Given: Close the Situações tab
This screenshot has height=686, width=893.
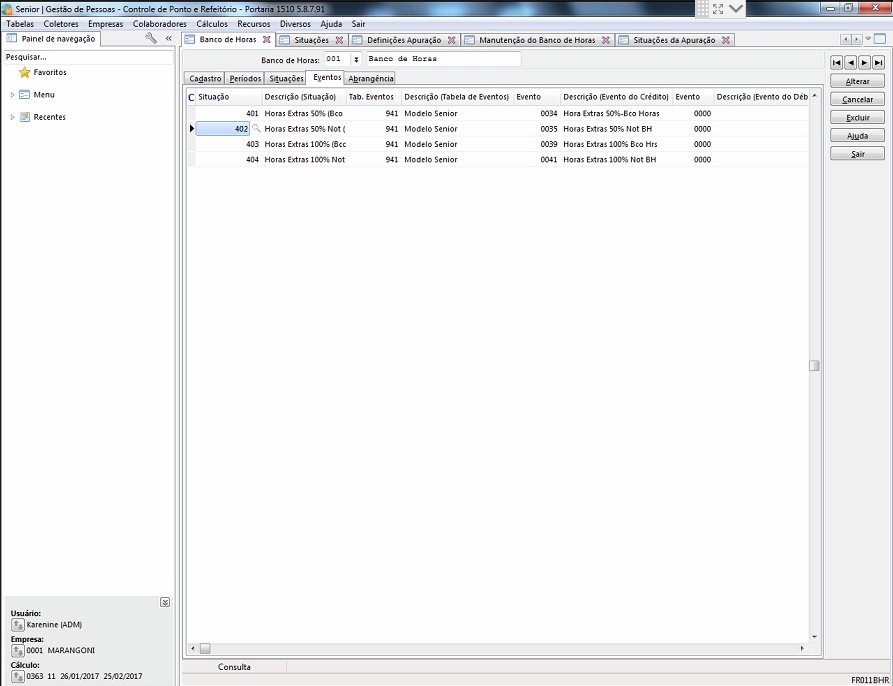Looking at the screenshot, I should tap(339, 40).
